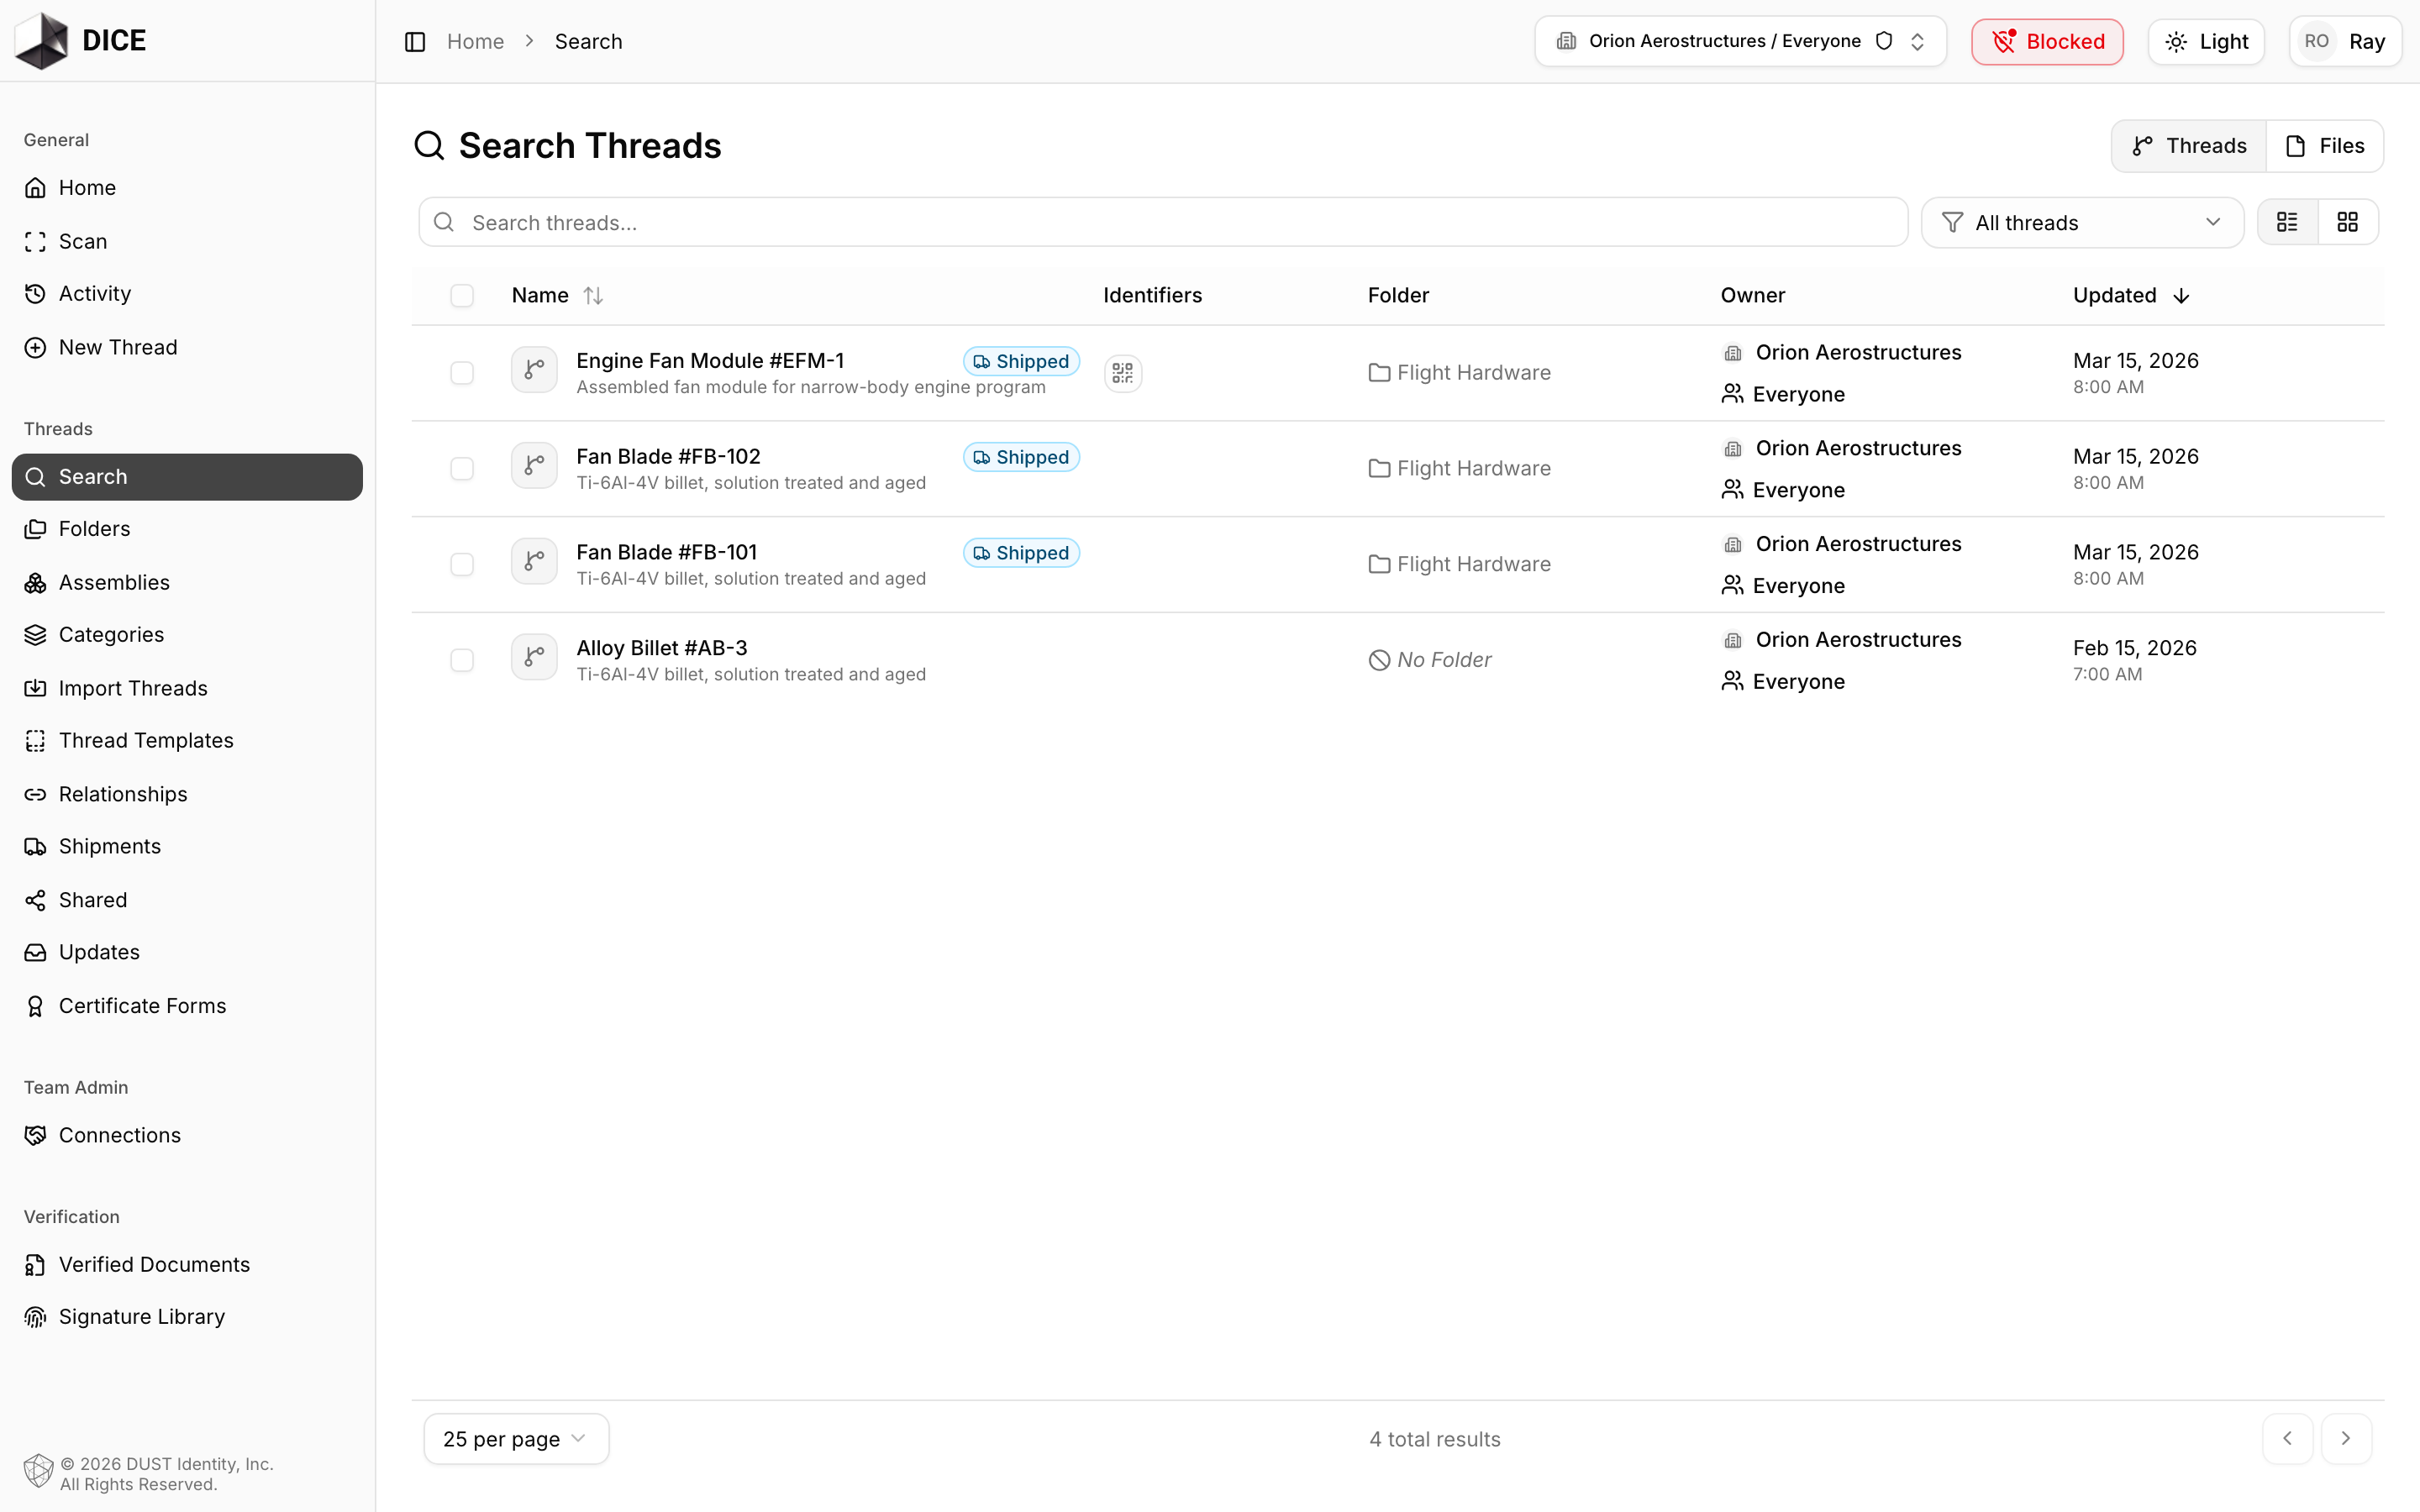Screen dimensions: 2420x1512
Task: Open the Ray user menu
Action: coord(2345,42)
